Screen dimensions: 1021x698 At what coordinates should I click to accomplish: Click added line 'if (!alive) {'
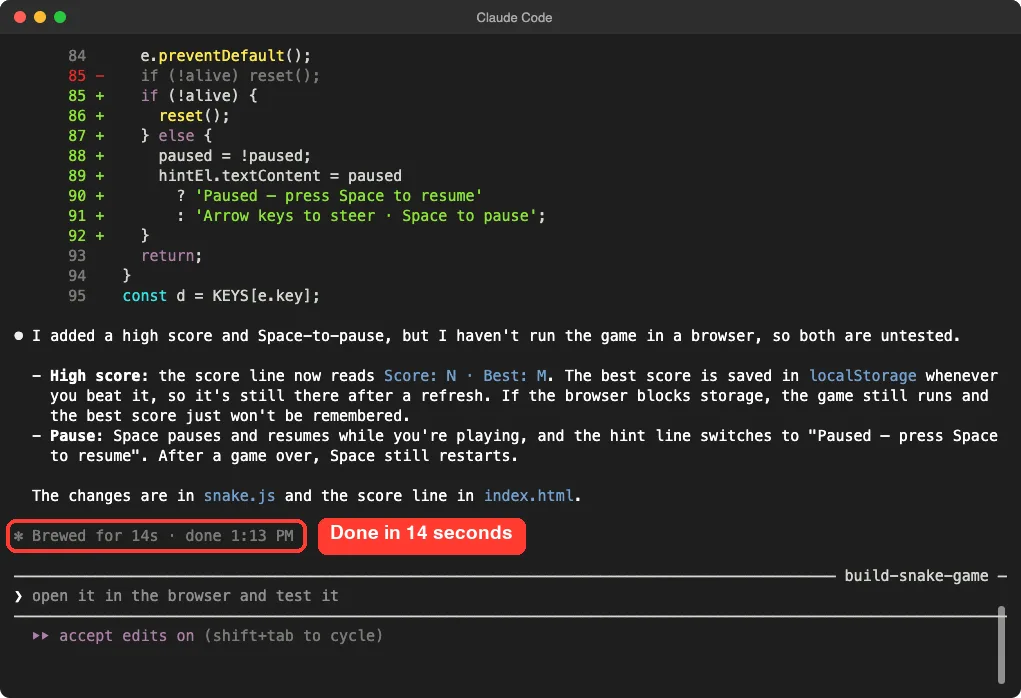click(199, 96)
